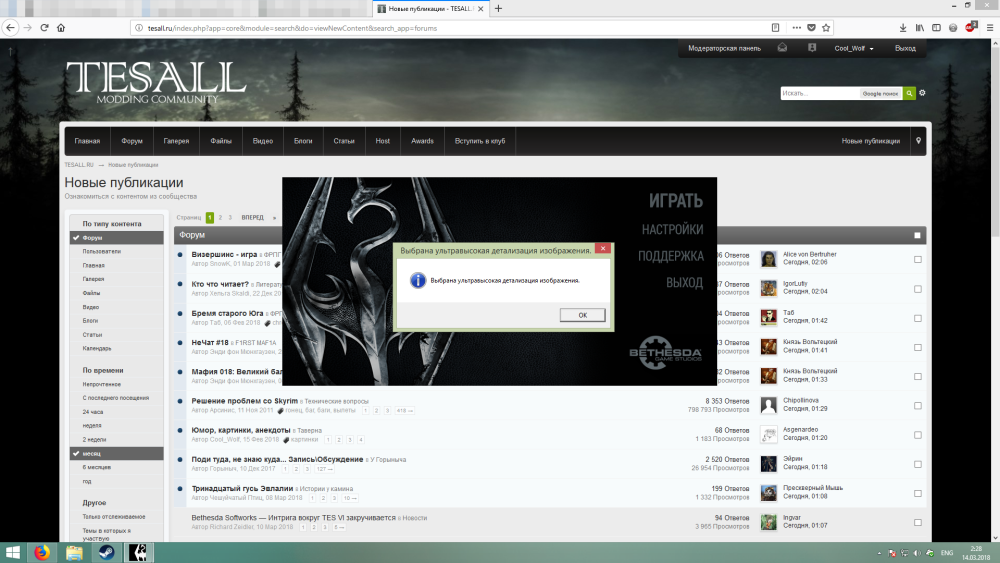Open the Главная nav item

tap(87, 141)
